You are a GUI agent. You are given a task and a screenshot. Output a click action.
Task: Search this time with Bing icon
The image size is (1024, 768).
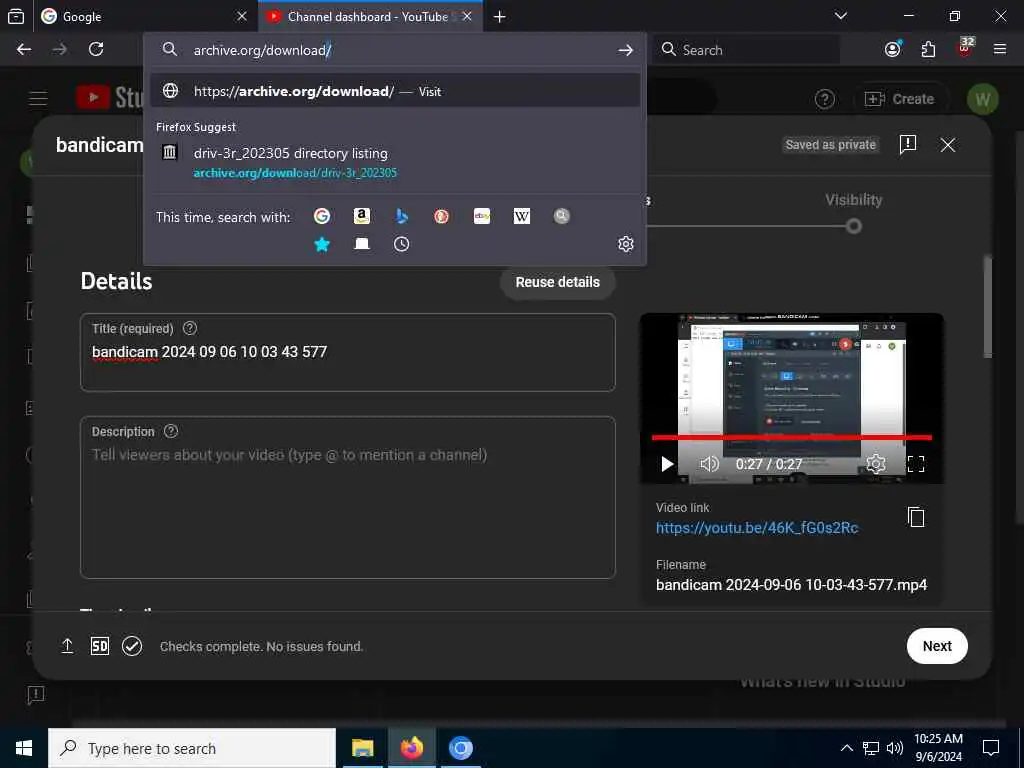click(402, 216)
